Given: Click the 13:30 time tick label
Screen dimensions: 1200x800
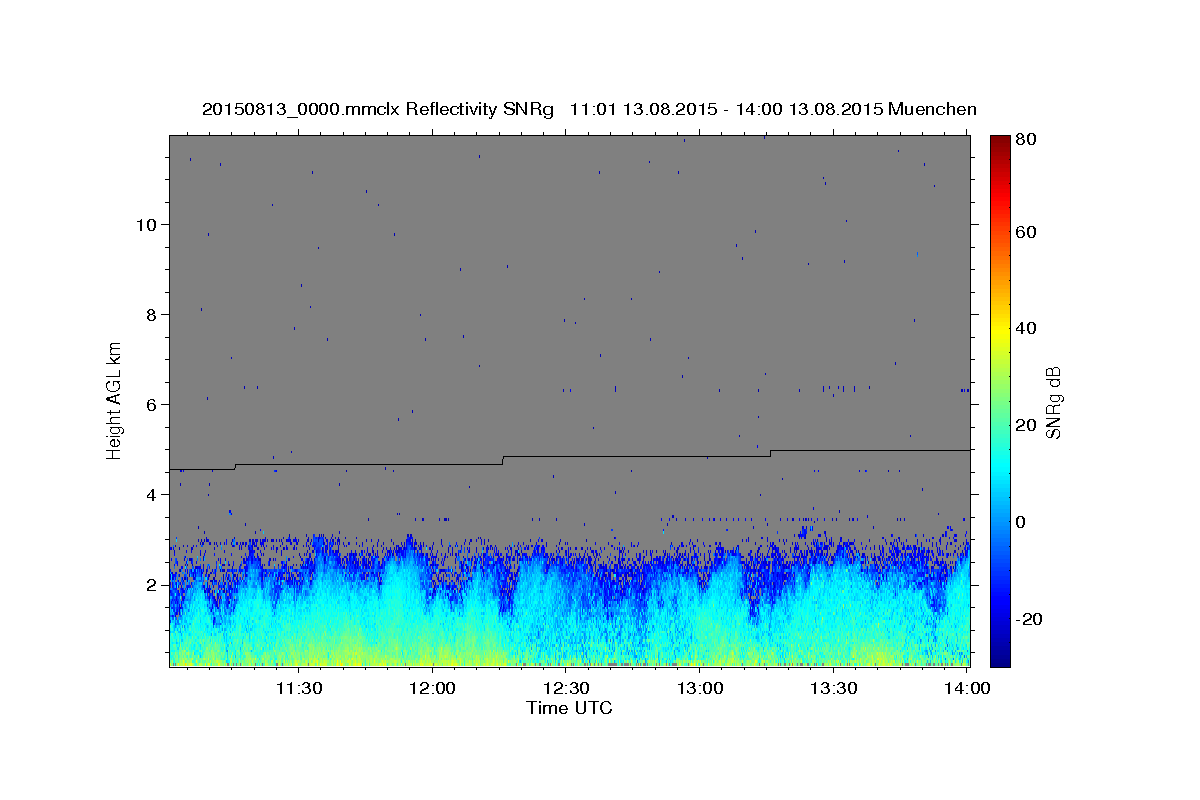Looking at the screenshot, I should (834, 688).
